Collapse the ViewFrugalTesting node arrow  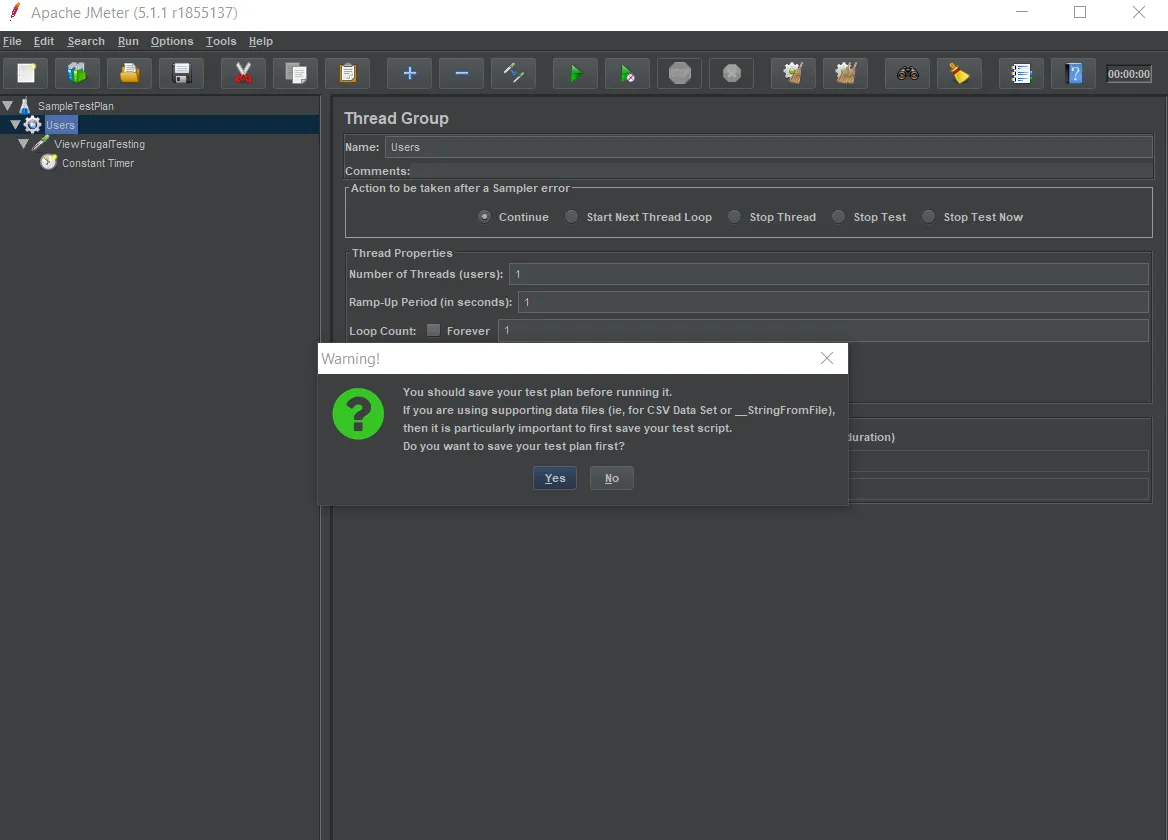coord(23,144)
